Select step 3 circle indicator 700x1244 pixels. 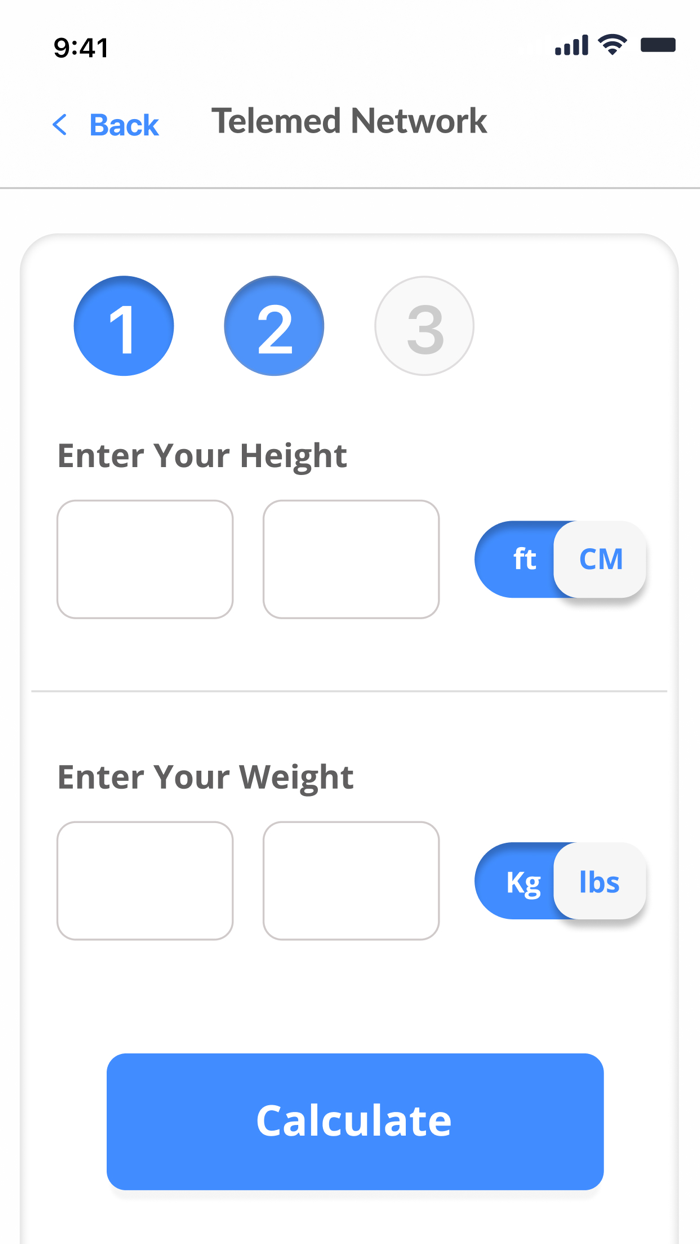424,325
